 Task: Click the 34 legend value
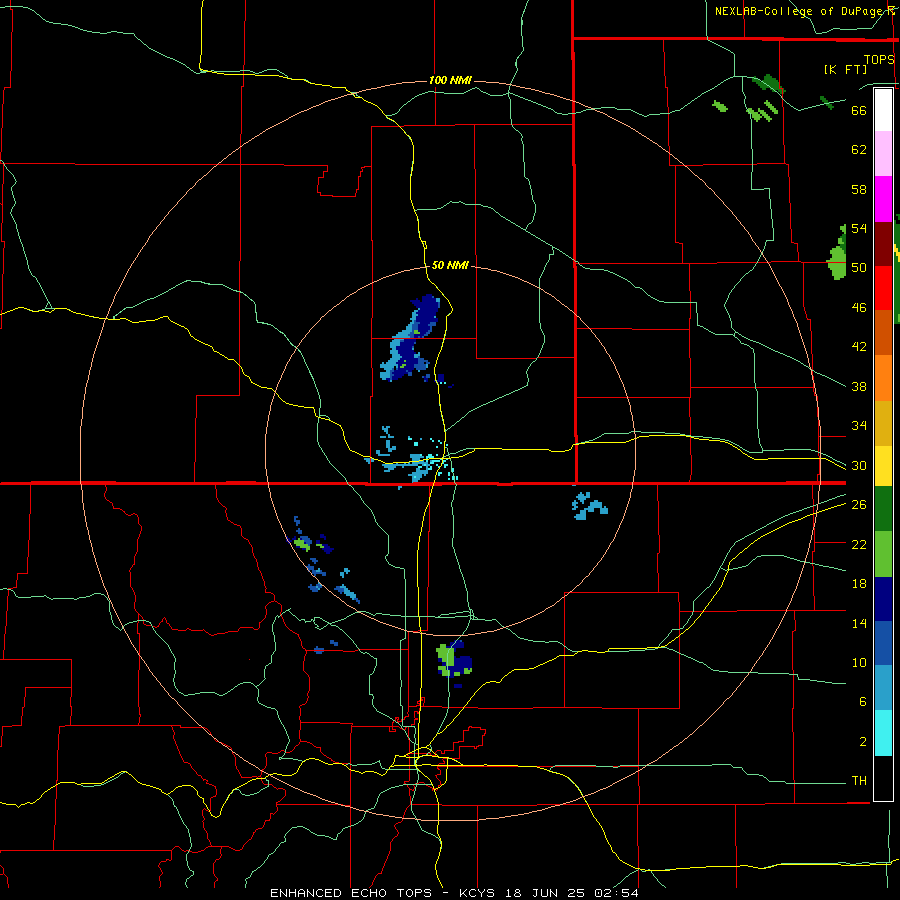coord(859,426)
